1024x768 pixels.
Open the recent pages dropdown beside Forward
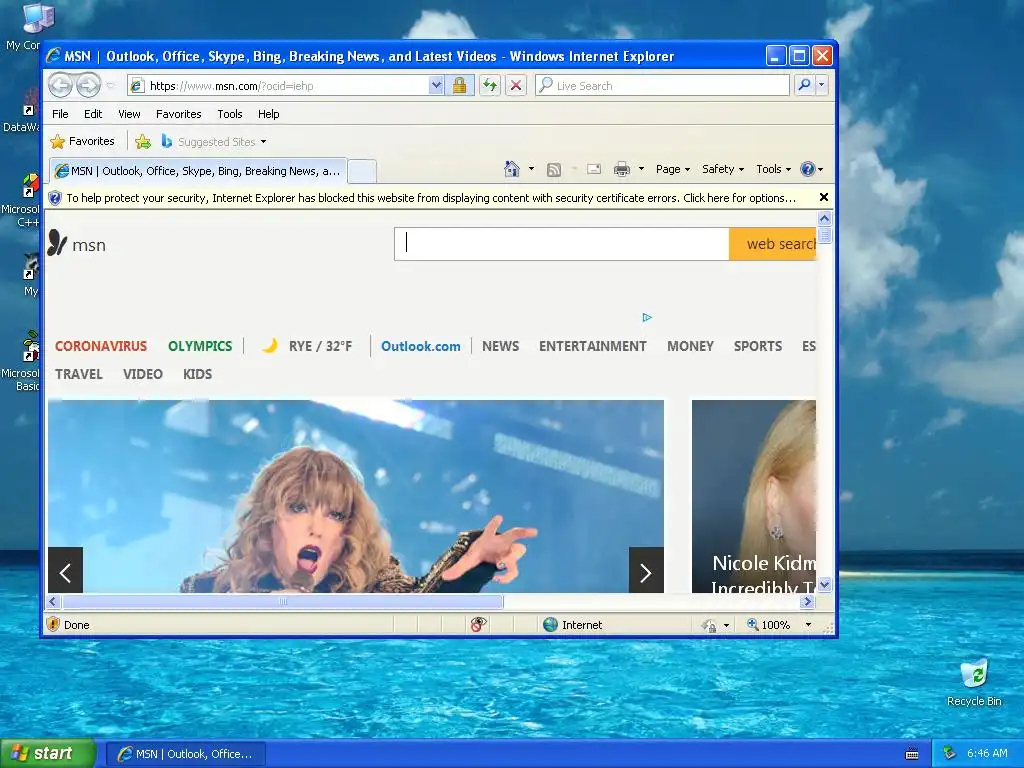[x=110, y=86]
